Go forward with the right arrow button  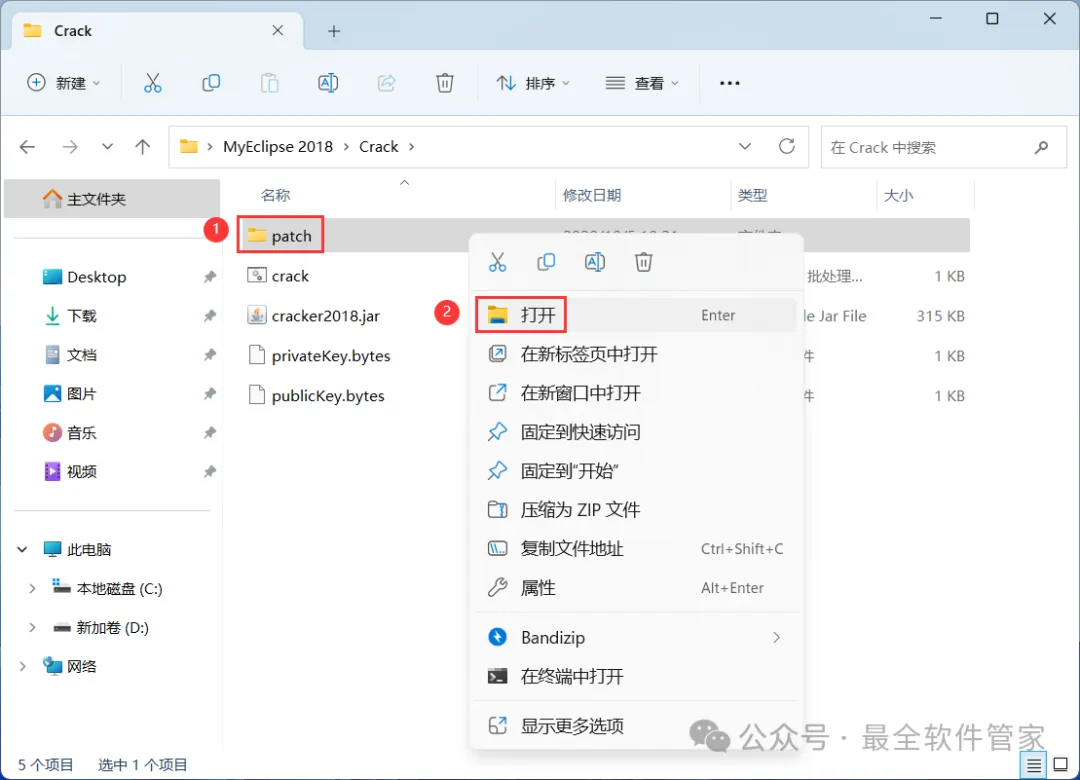point(70,147)
